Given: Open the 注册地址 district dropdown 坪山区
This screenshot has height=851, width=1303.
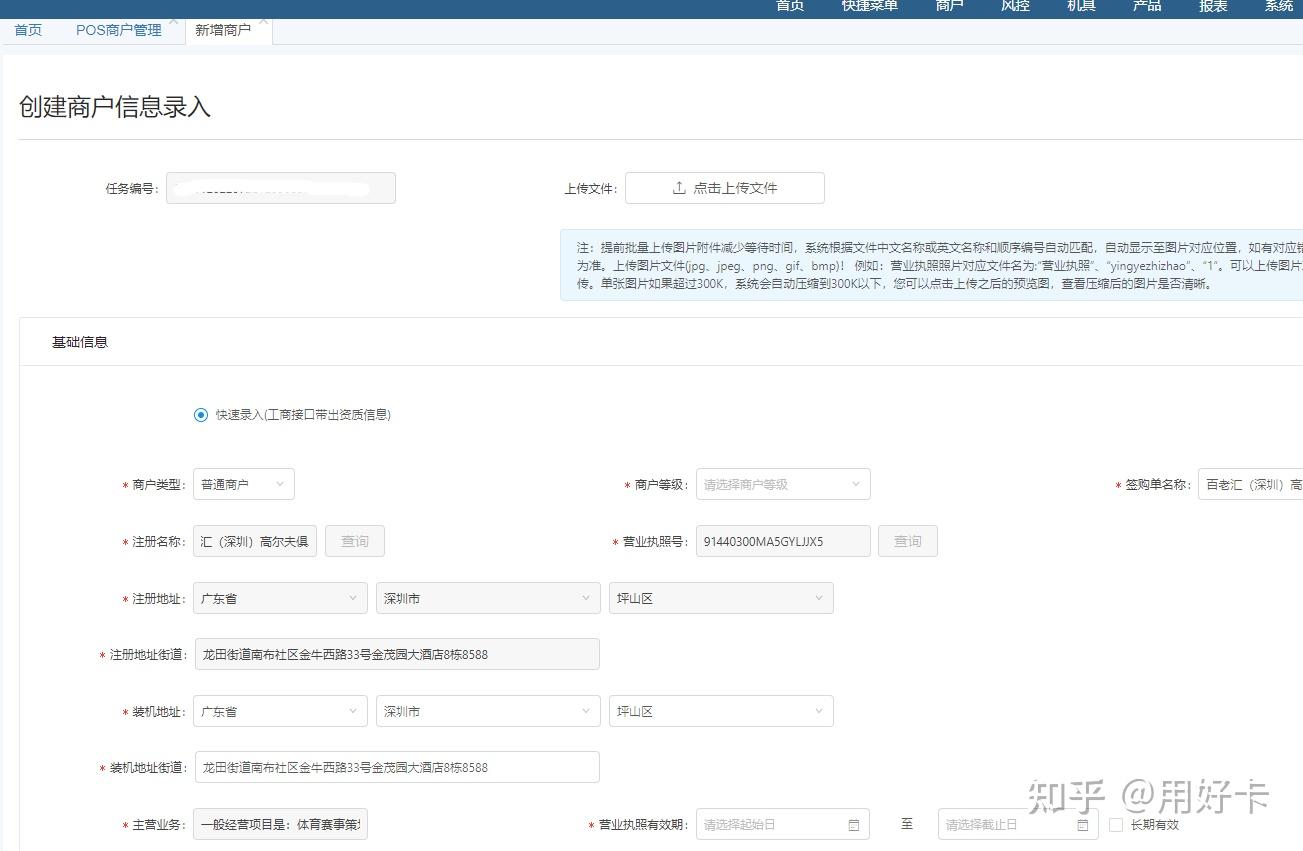Looking at the screenshot, I should (721, 598).
